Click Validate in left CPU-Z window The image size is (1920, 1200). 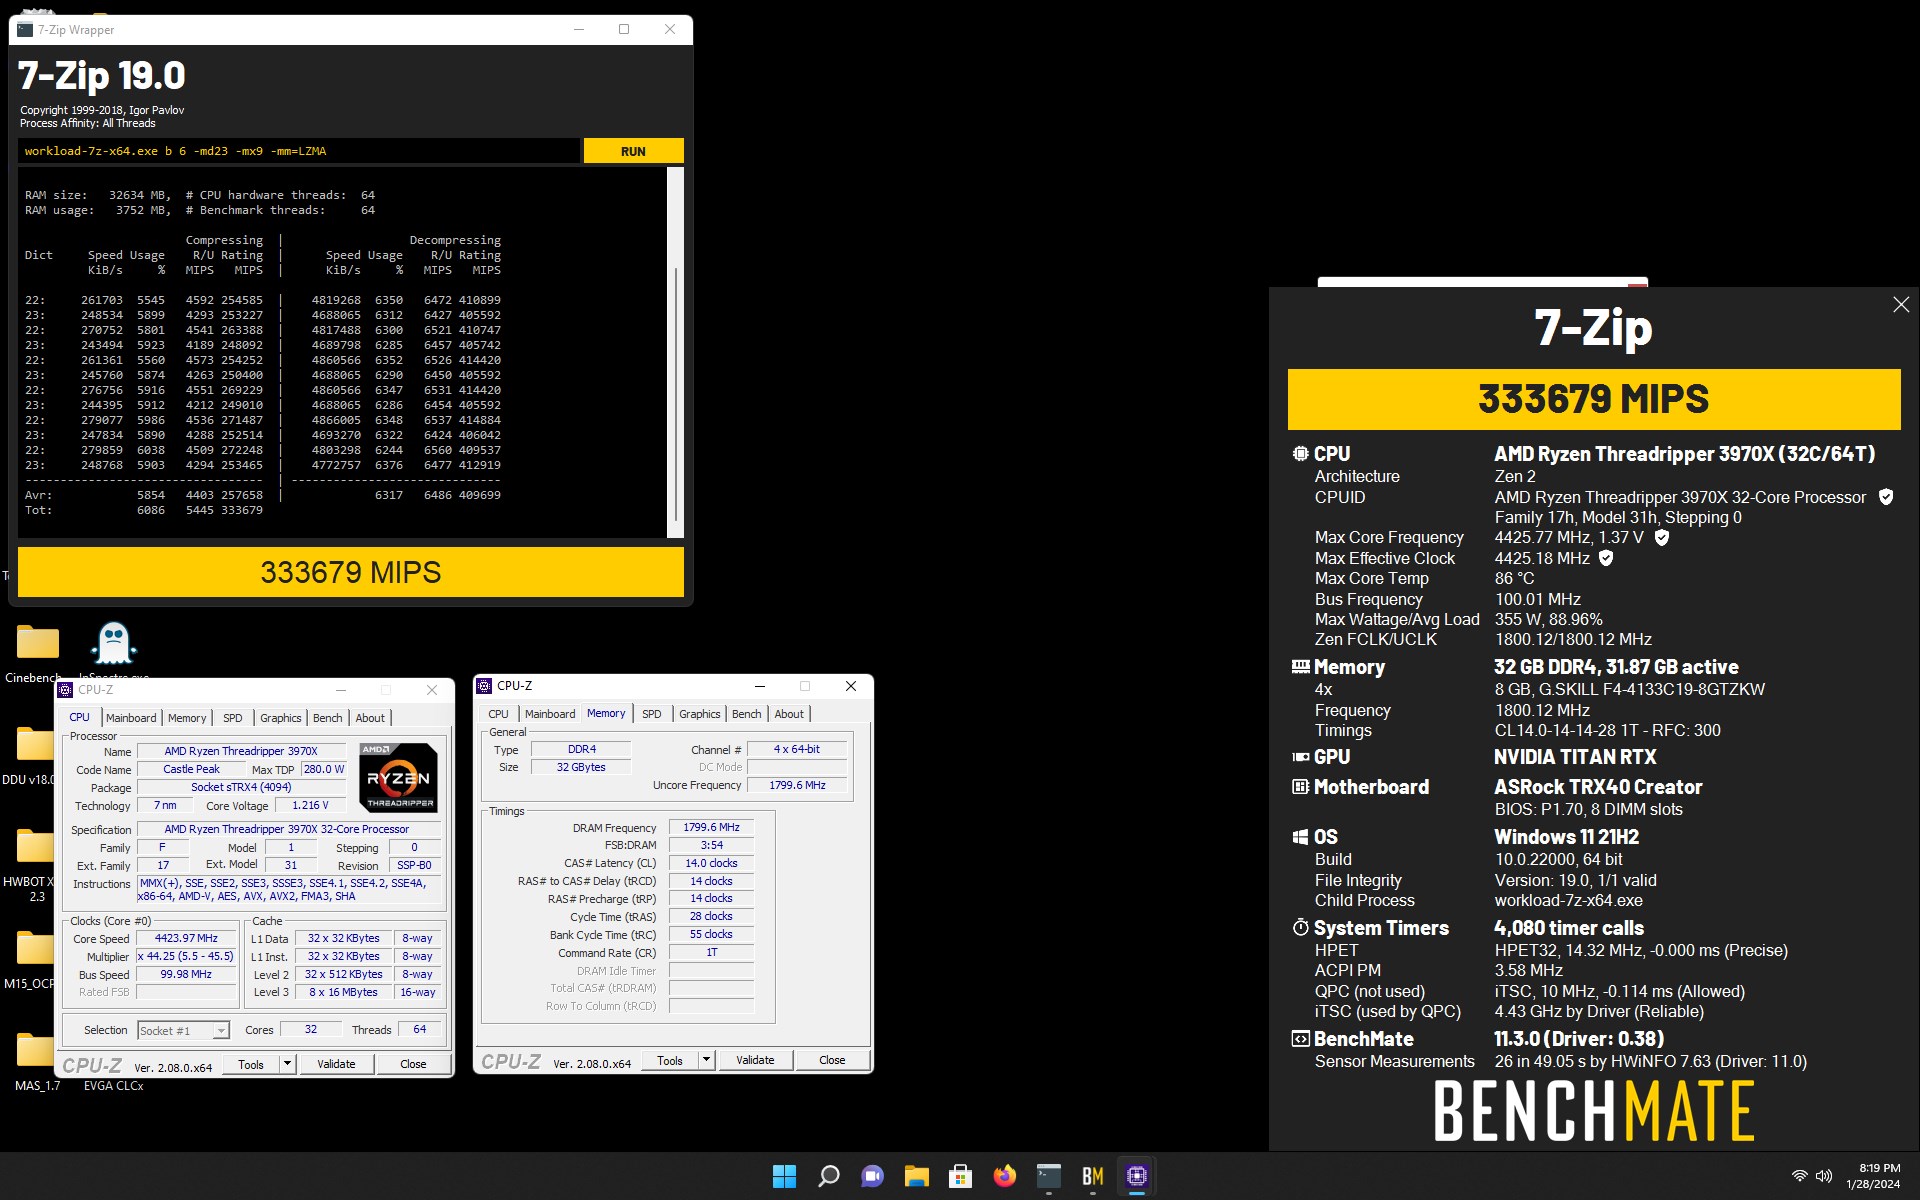pyautogui.click(x=336, y=1064)
